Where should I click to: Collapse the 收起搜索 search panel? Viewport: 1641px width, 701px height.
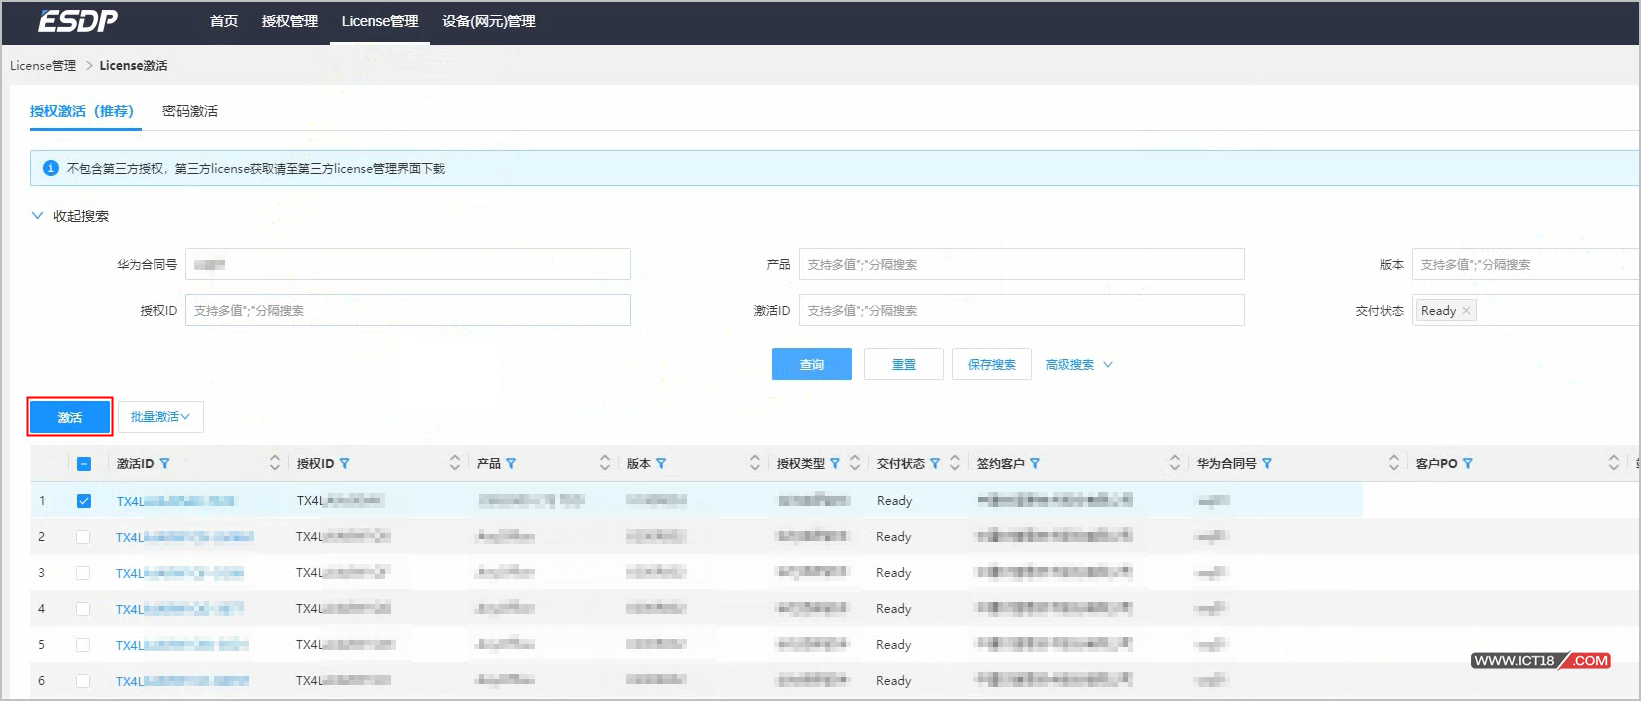[70, 216]
